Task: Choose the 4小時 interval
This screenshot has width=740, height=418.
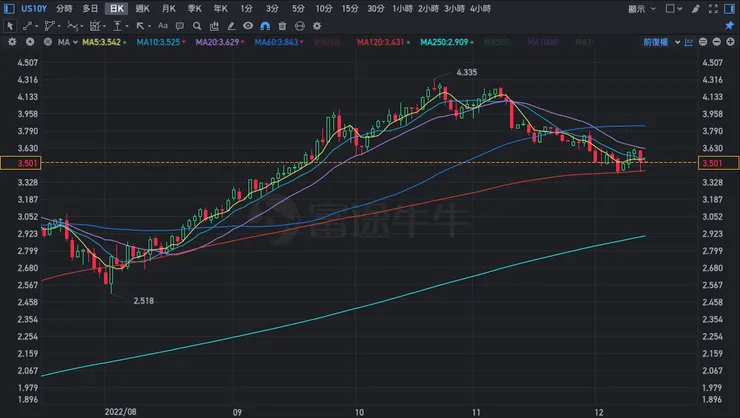Action: [480, 8]
